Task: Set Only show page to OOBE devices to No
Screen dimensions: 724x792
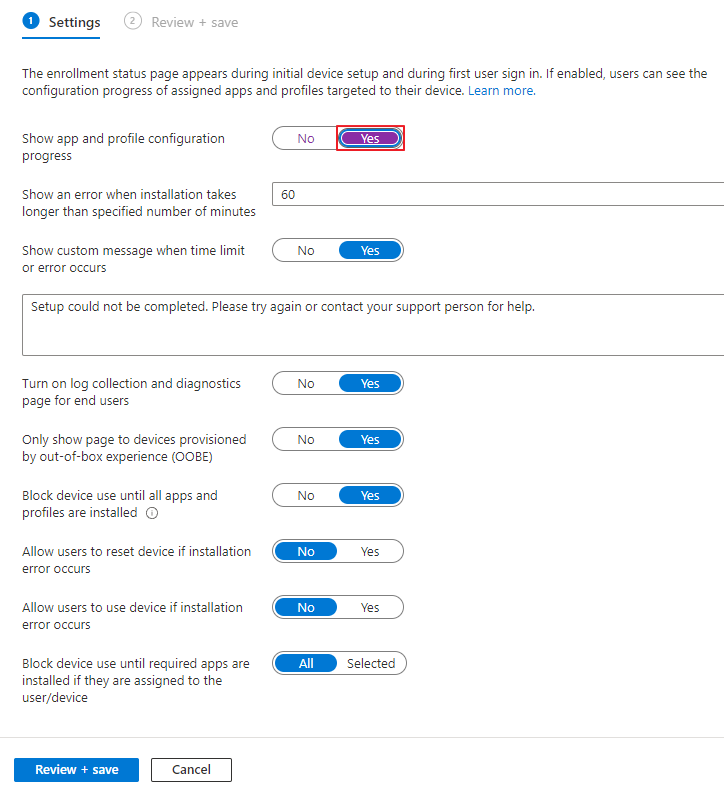Action: pyautogui.click(x=306, y=439)
